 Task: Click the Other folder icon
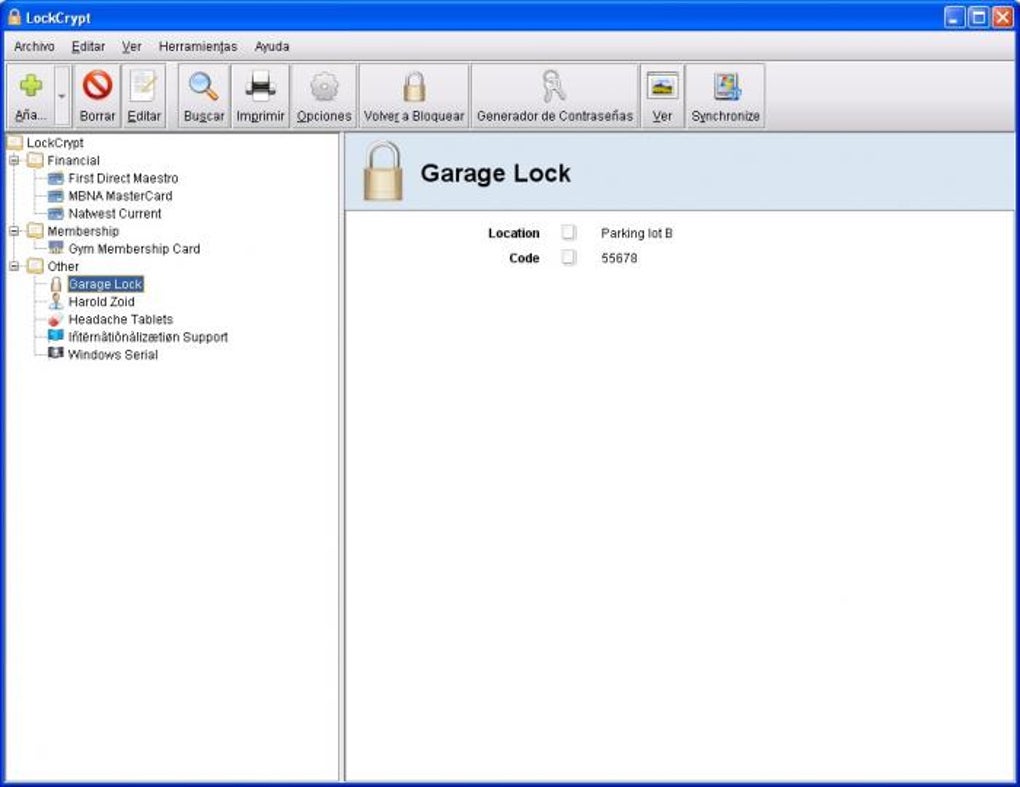pyautogui.click(x=35, y=266)
